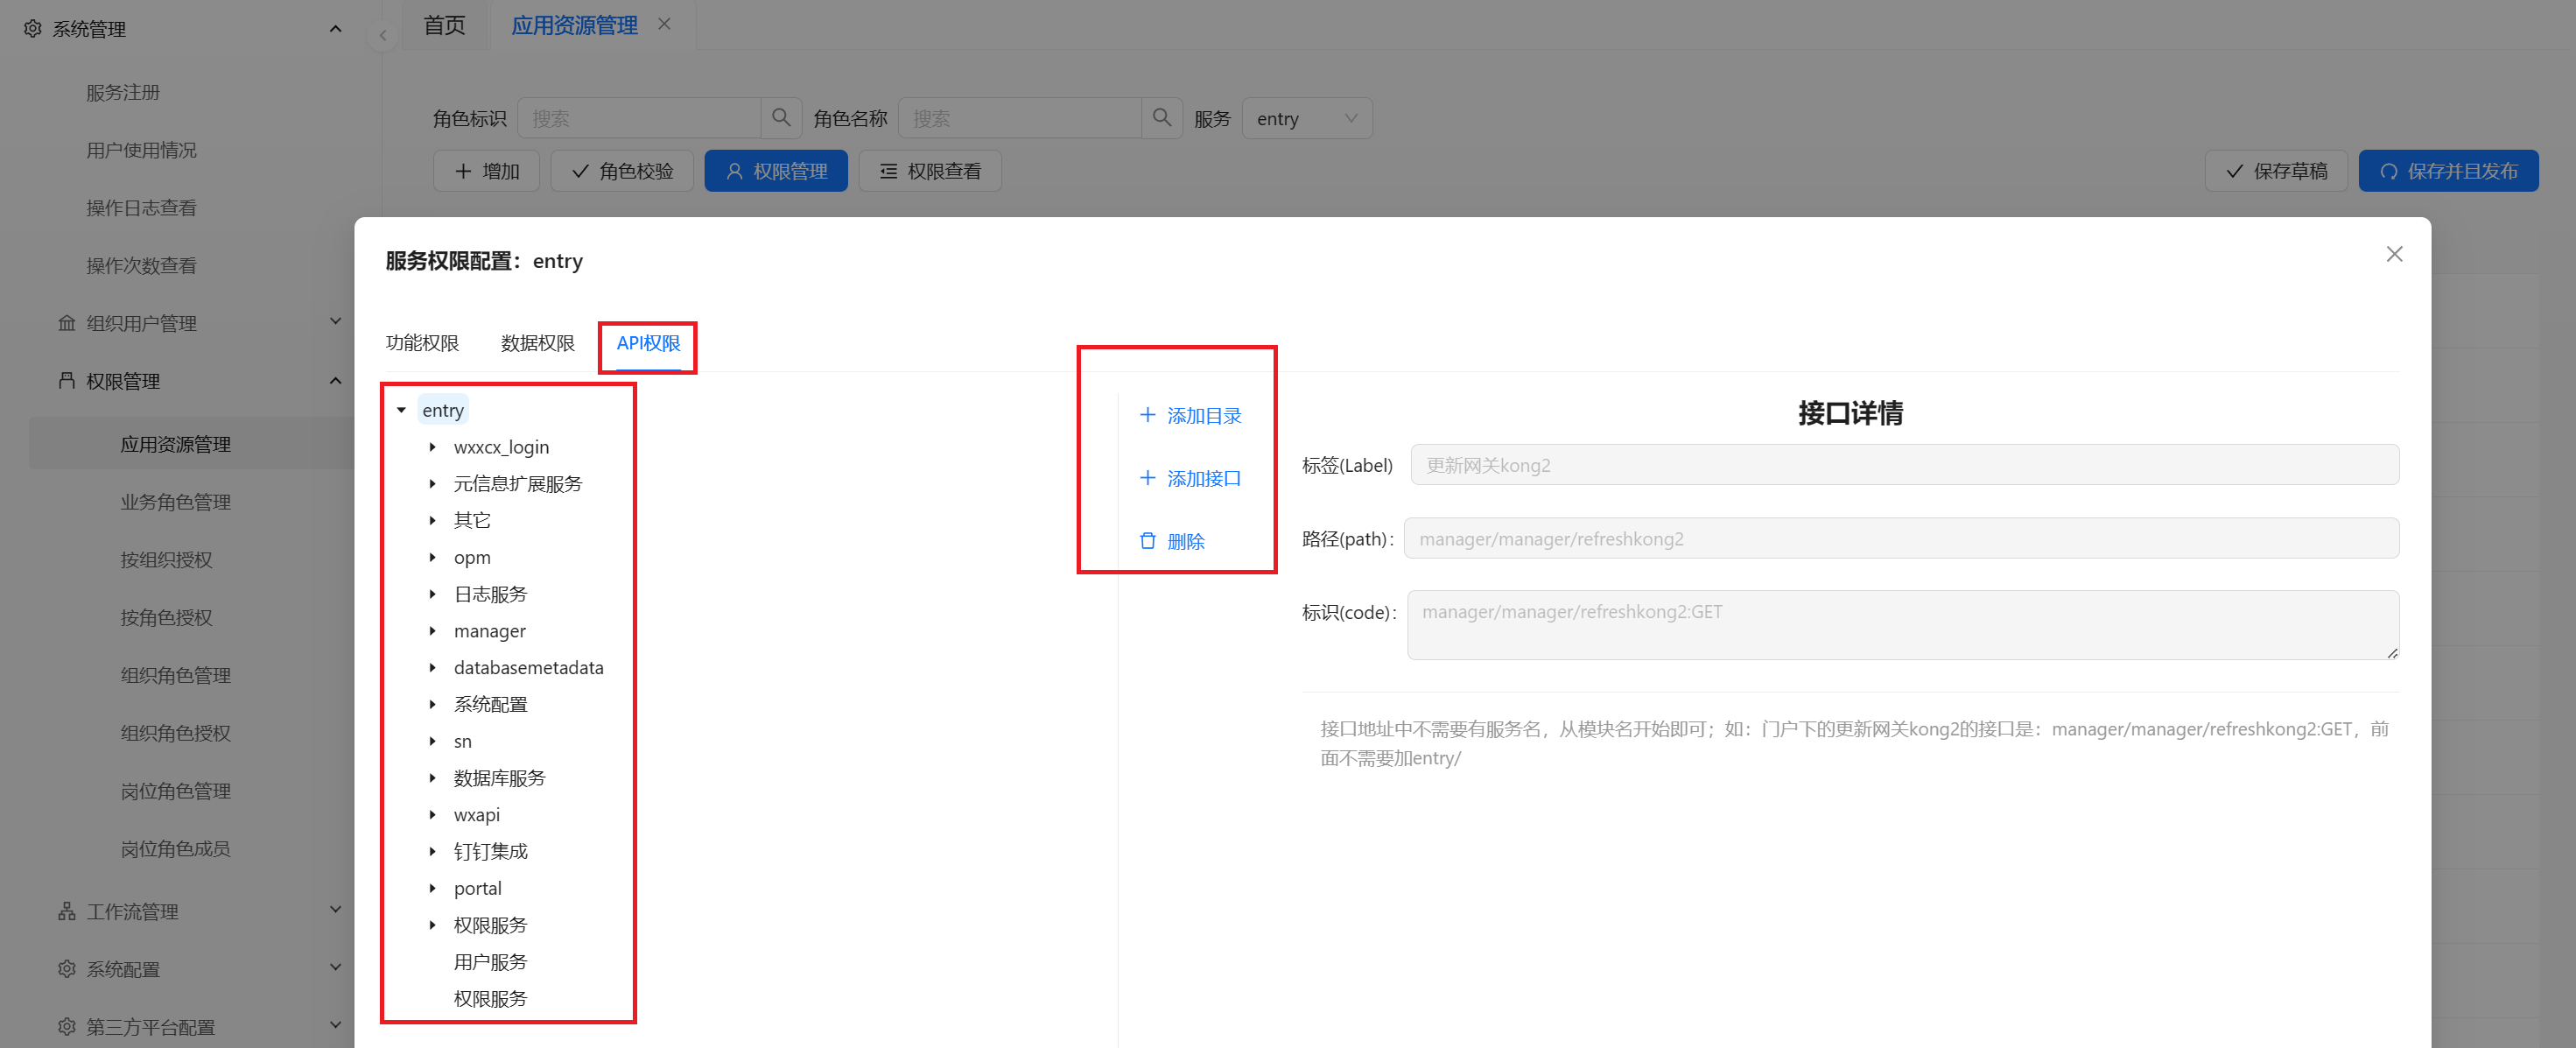The width and height of the screenshot is (2576, 1048).
Task: Switch to the 功能权限 tab
Action: click(422, 343)
